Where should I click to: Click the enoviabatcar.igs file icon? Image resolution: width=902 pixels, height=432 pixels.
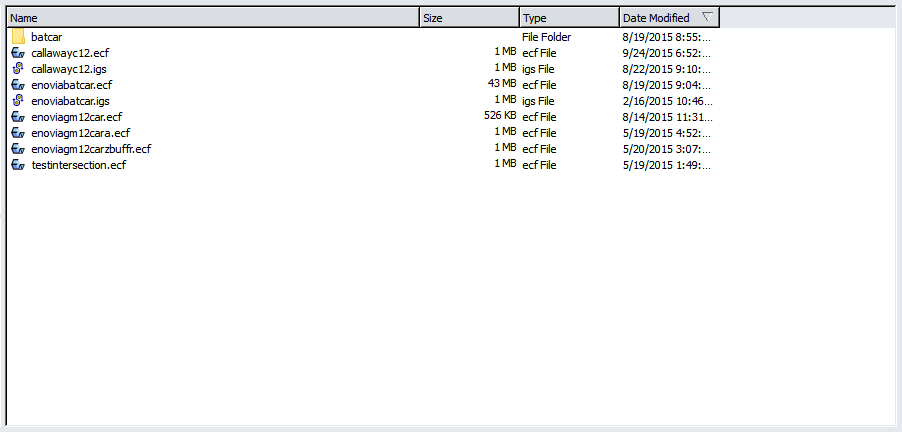(18, 101)
